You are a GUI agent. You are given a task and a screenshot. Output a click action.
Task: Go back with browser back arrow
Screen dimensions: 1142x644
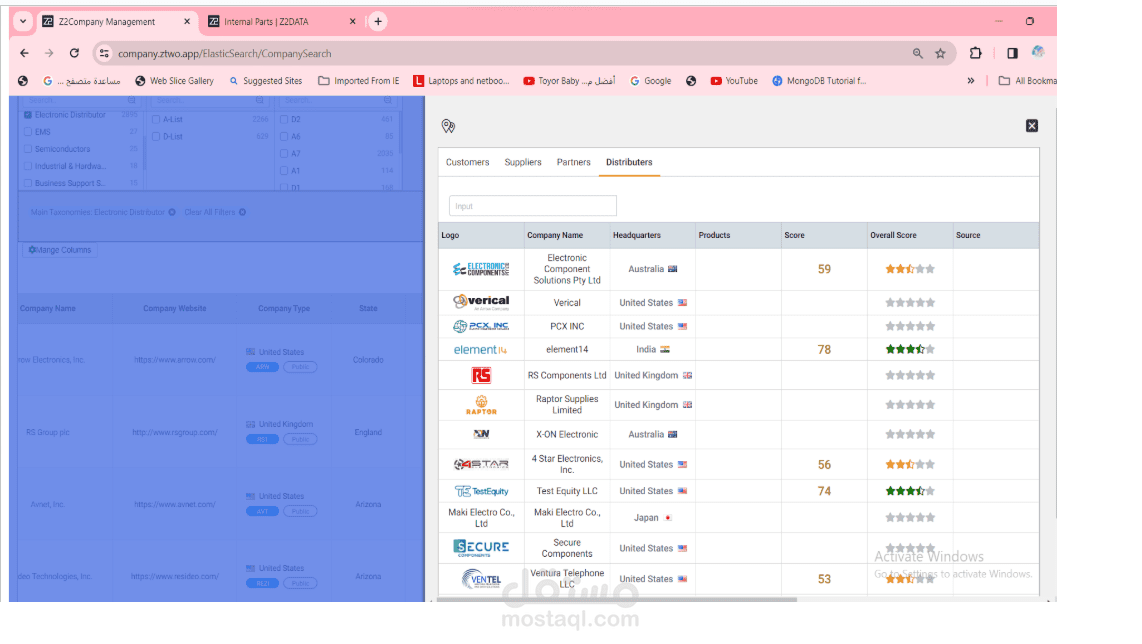pyautogui.click(x=24, y=53)
